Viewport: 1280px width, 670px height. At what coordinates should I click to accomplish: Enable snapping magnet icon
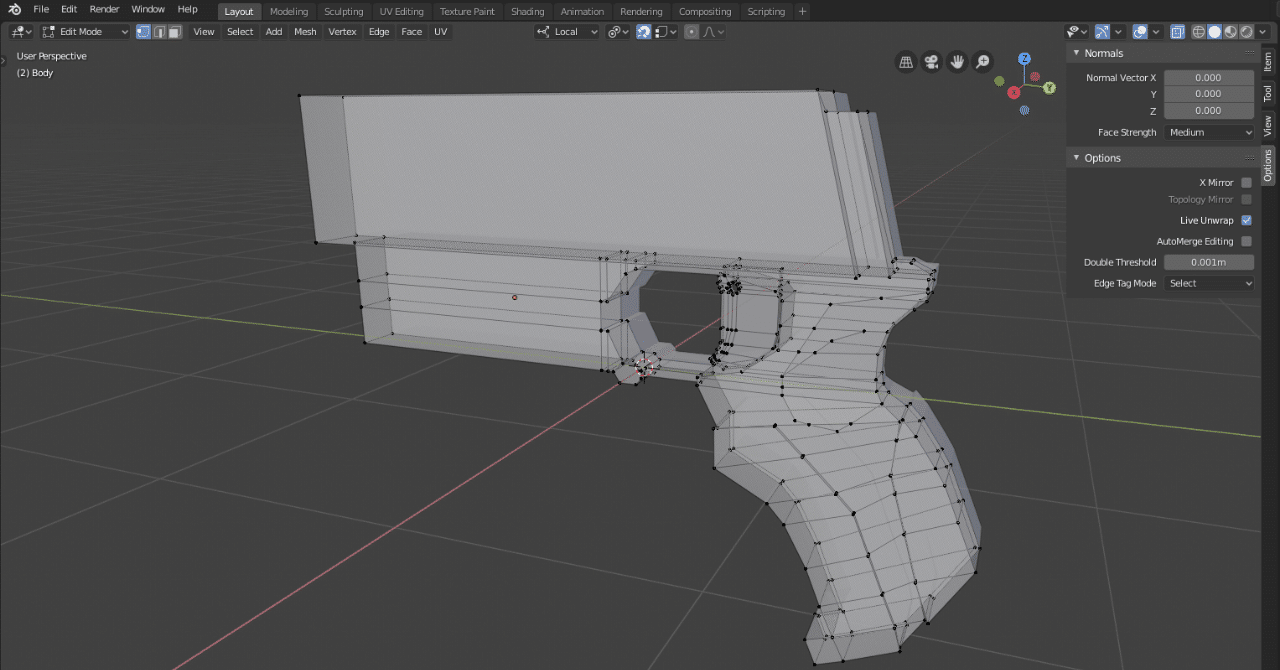(644, 32)
